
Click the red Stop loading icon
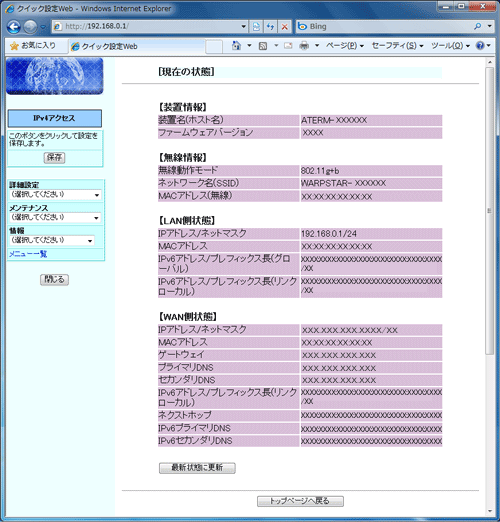click(284, 27)
